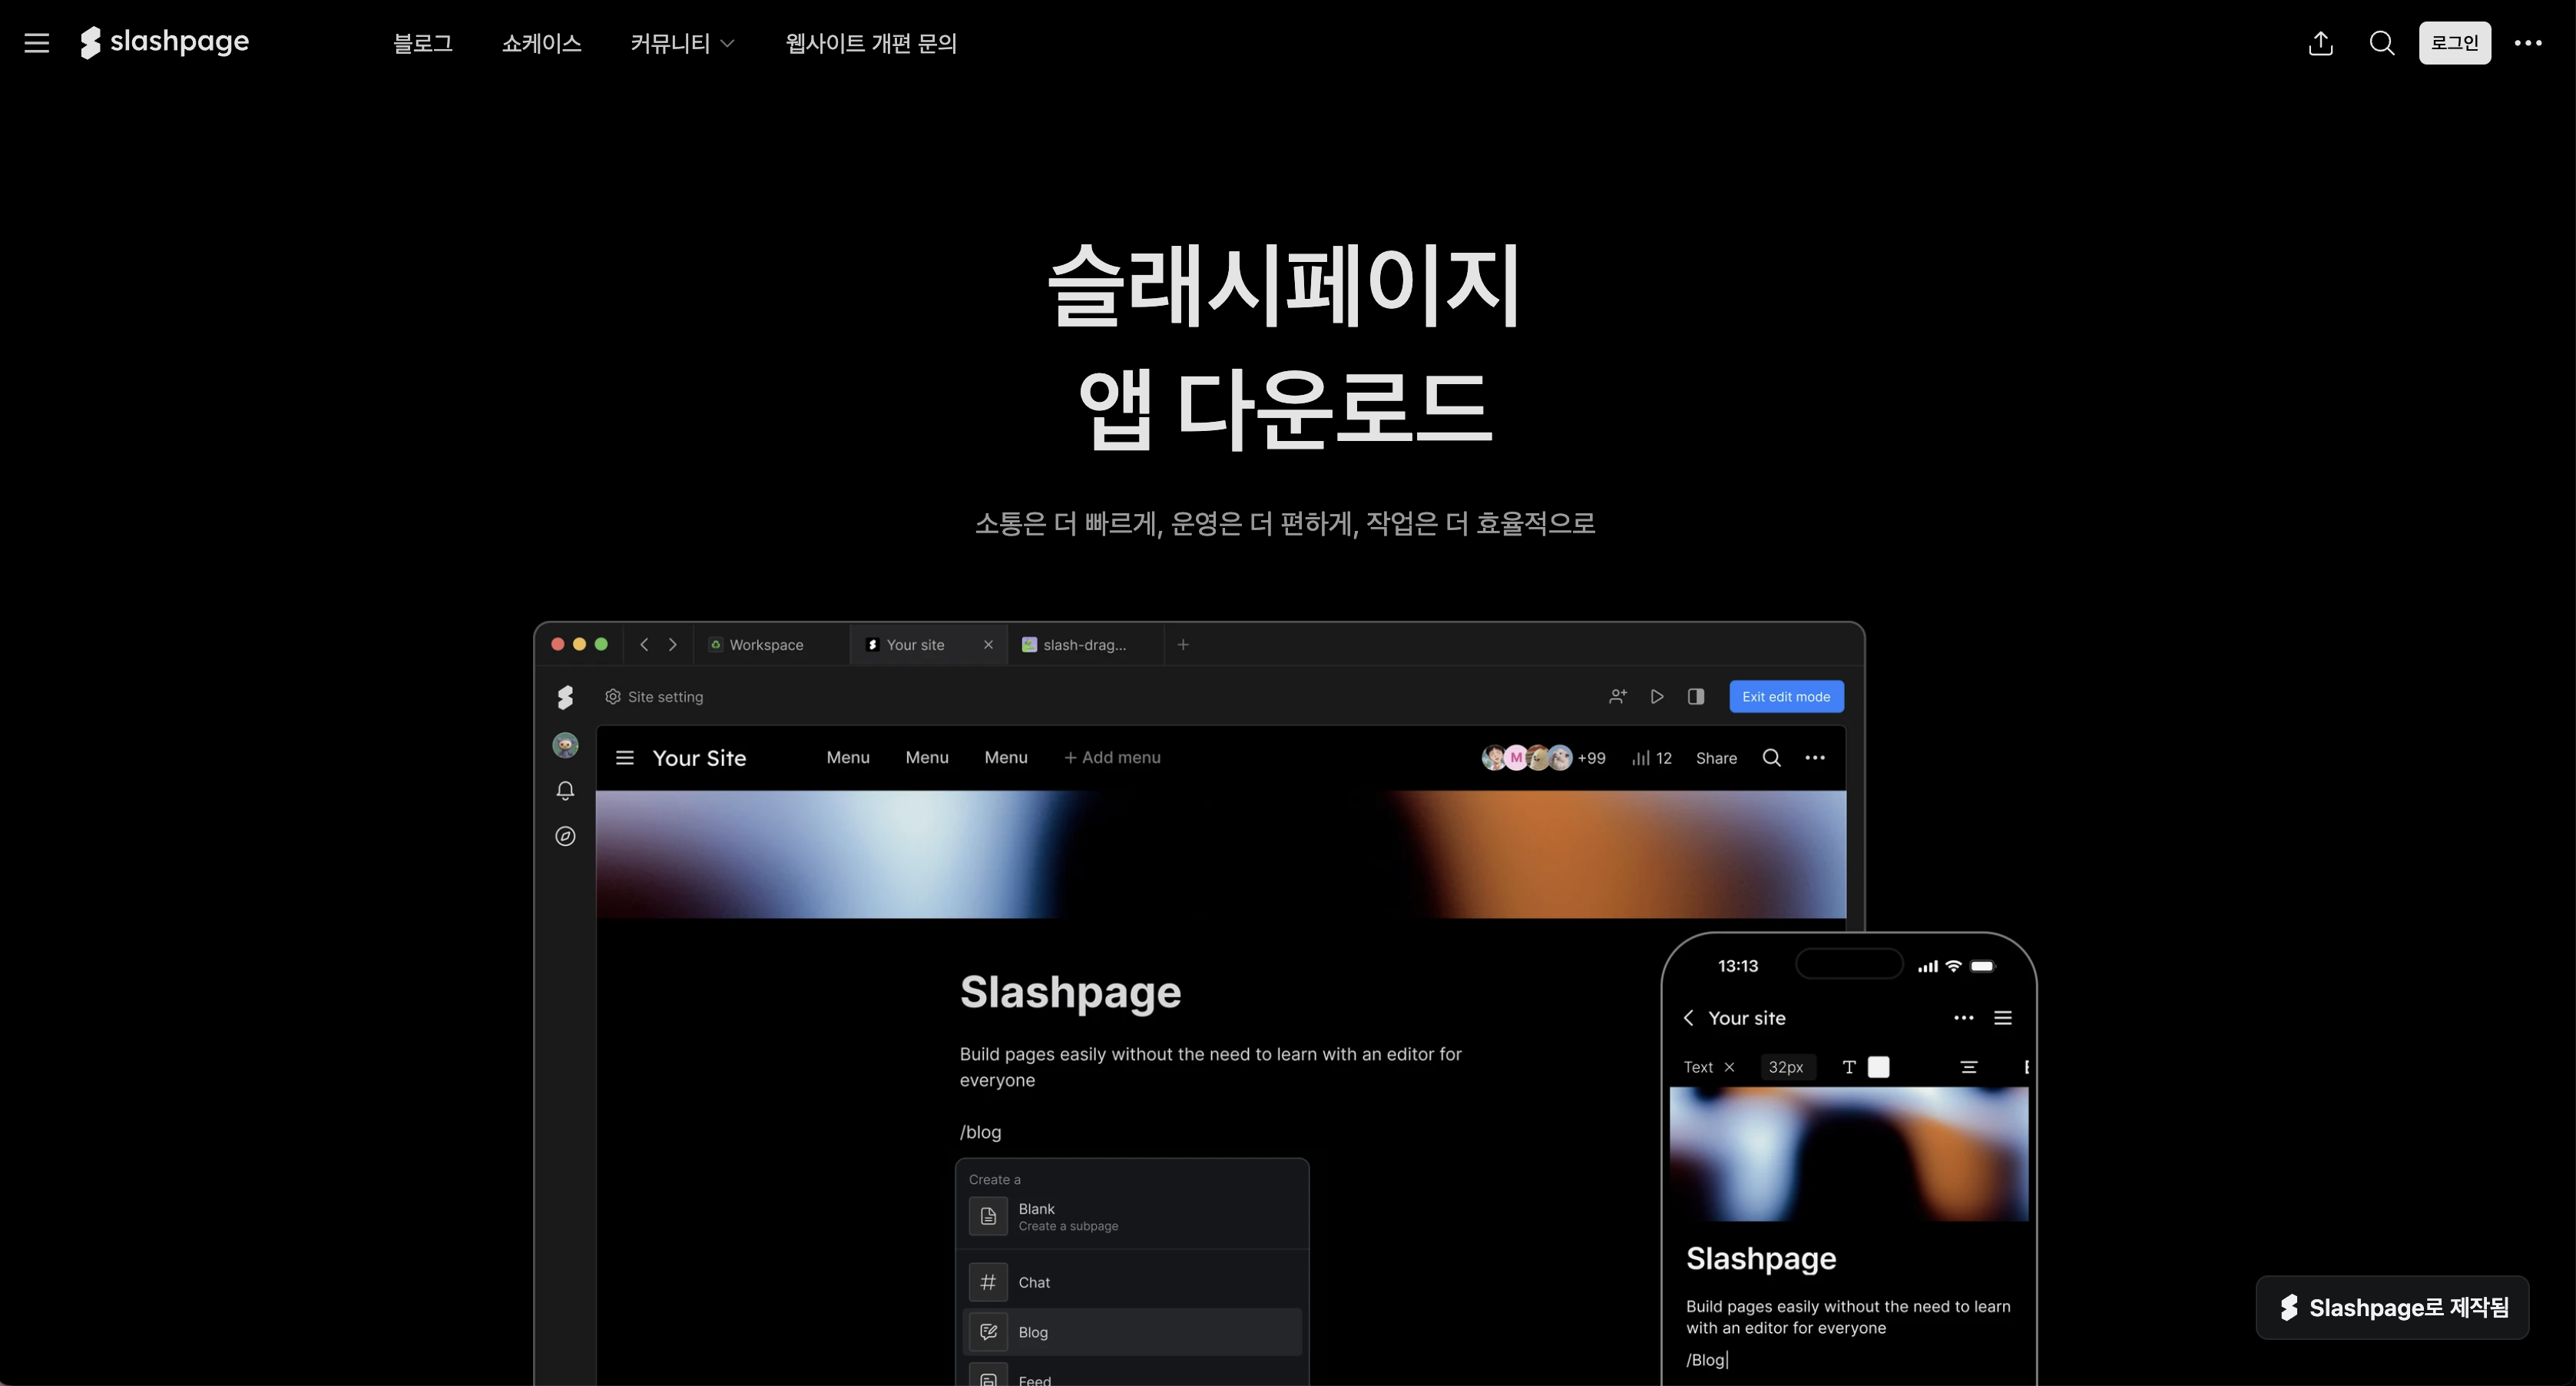
Task: Click the play preview icon in the editor toolbar
Action: point(1657,696)
